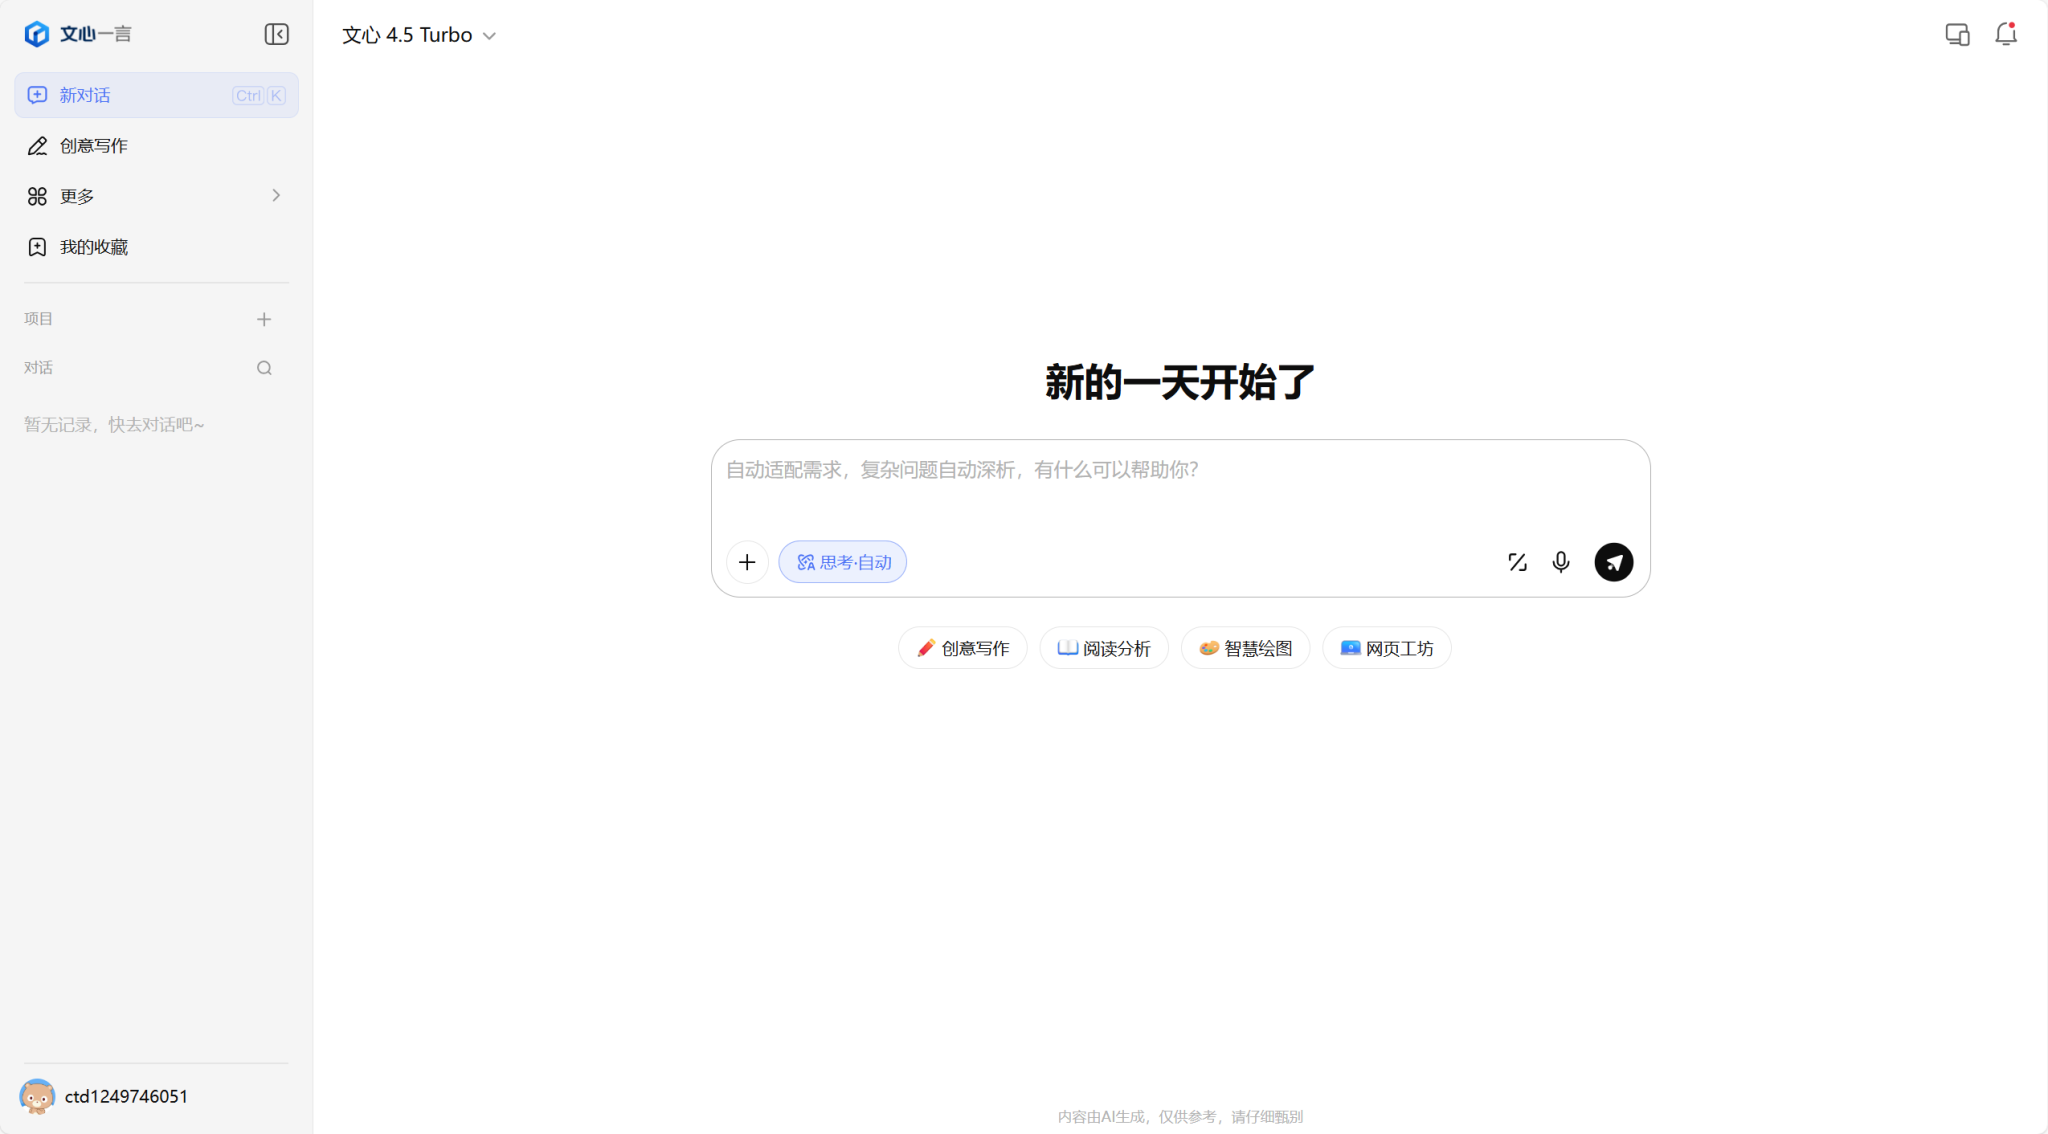Screen dimensions: 2048x1134
Task: Expand the 更多 submenu arrow
Action: tap(276, 196)
